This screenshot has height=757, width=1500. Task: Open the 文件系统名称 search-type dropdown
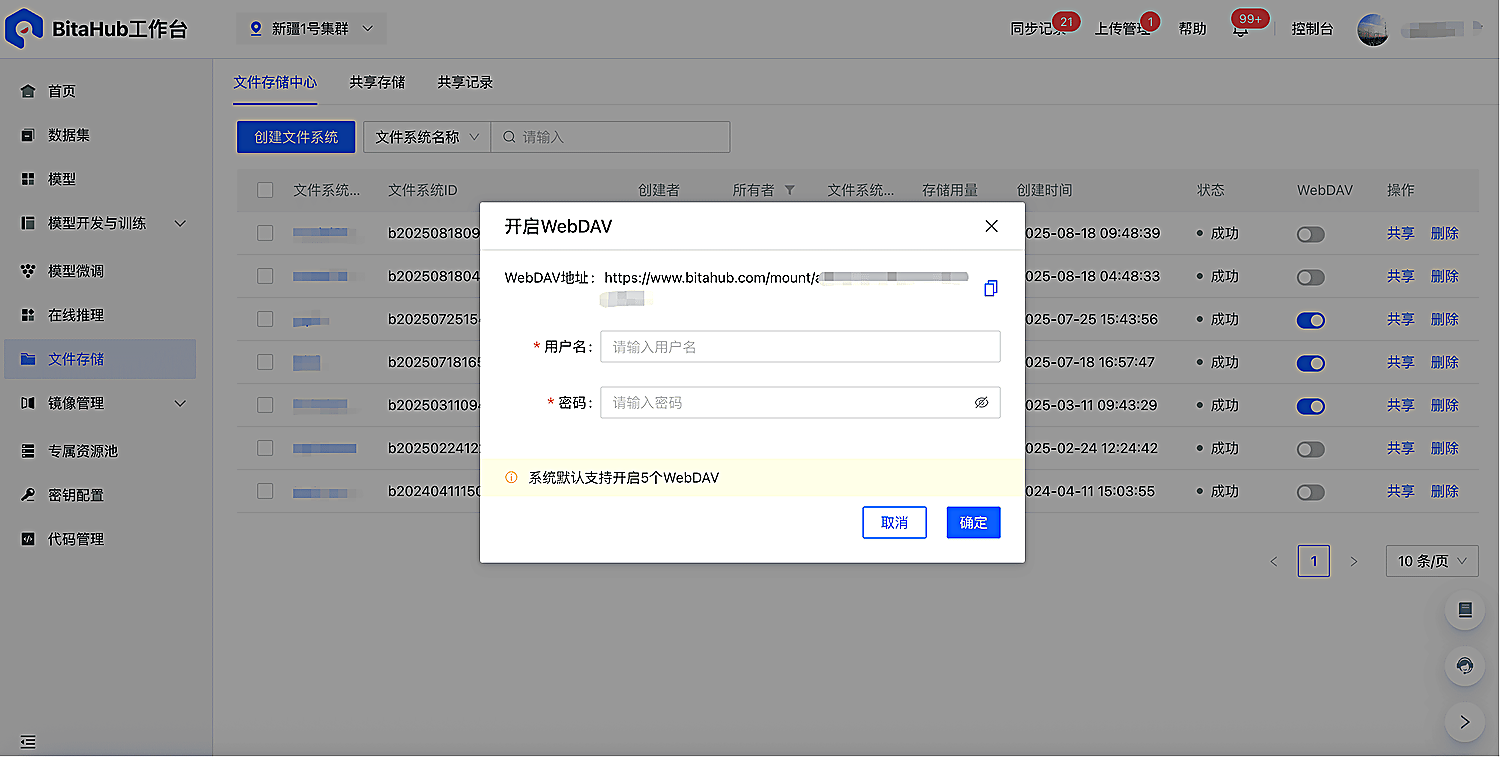[x=427, y=137]
